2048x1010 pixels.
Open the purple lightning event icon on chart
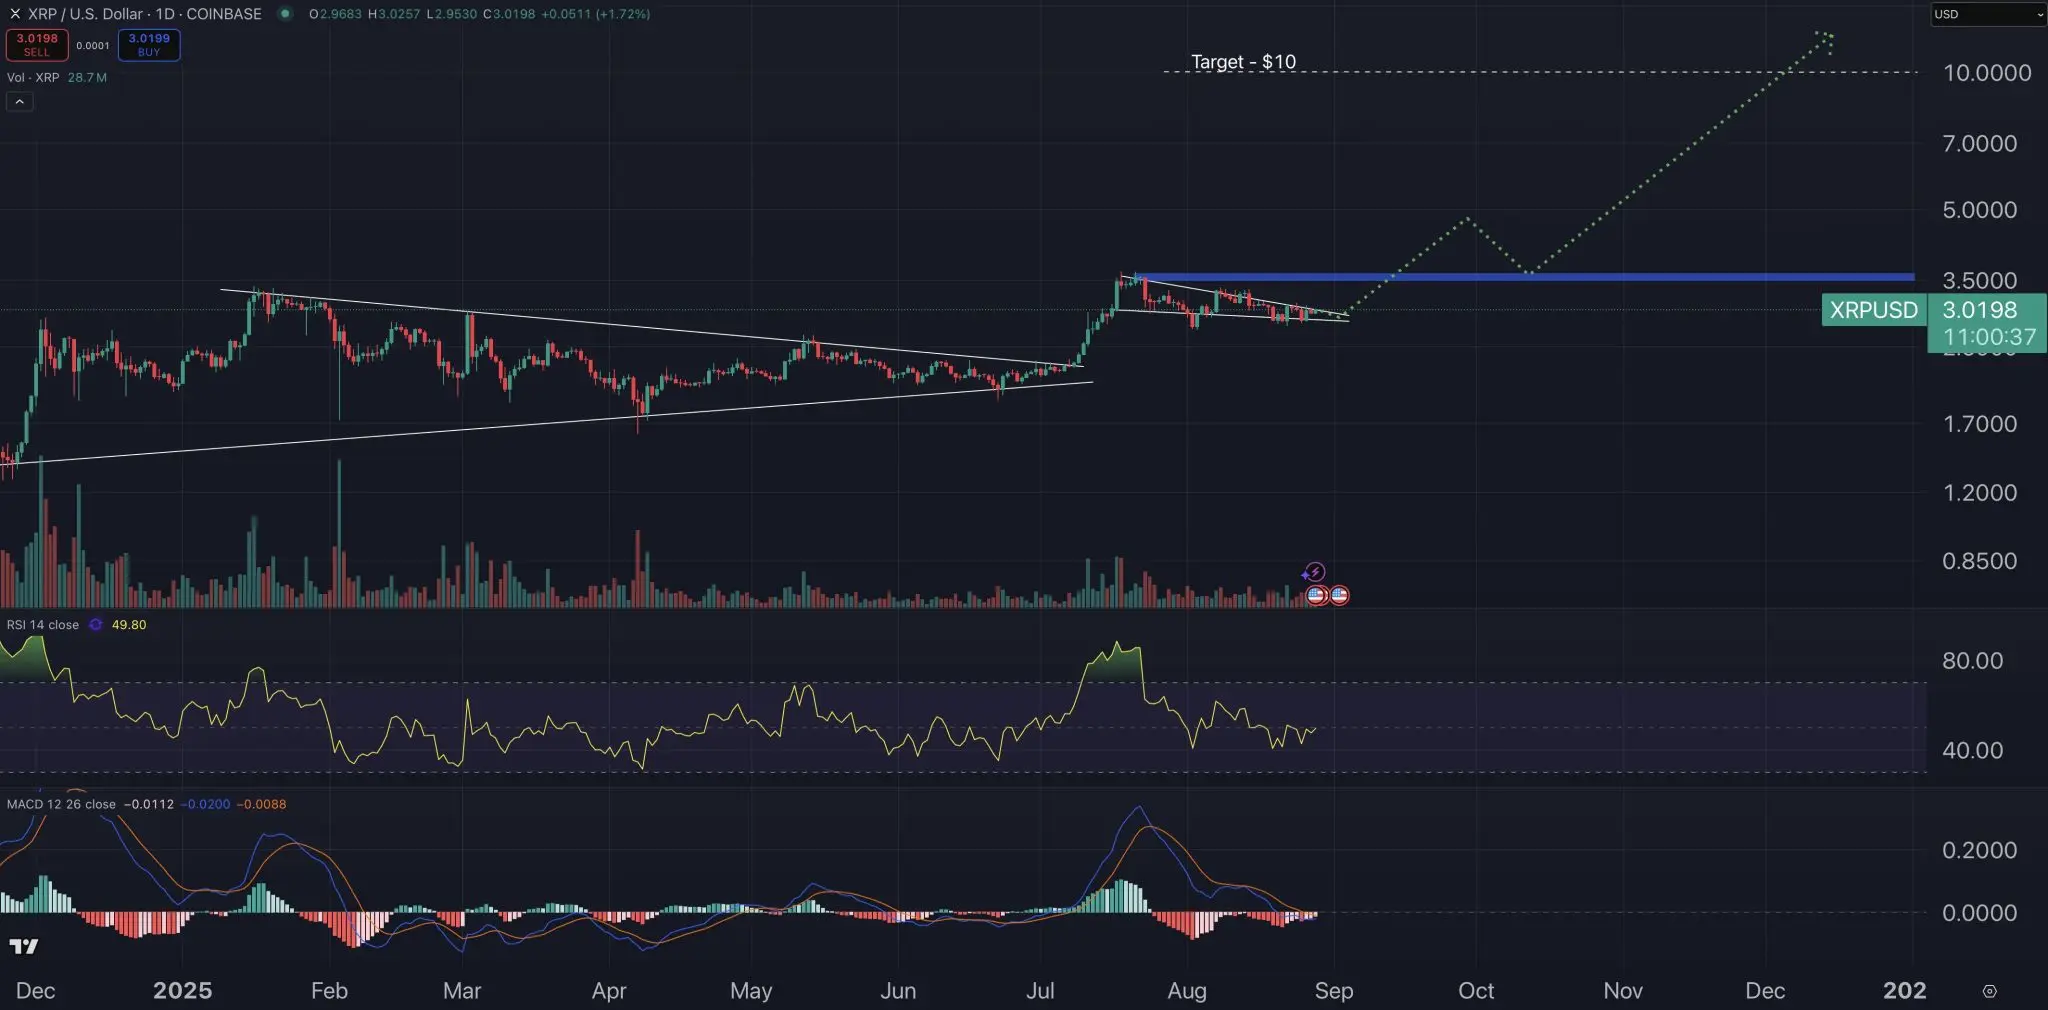[1314, 572]
